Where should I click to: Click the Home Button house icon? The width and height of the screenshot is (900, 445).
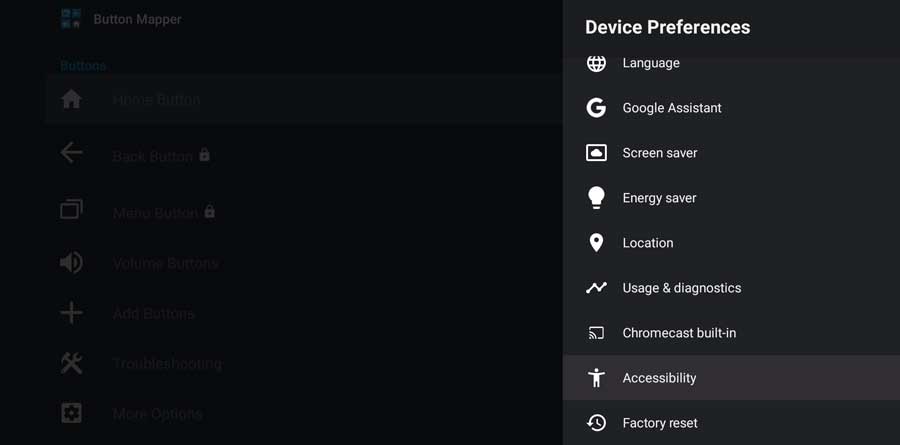point(71,99)
